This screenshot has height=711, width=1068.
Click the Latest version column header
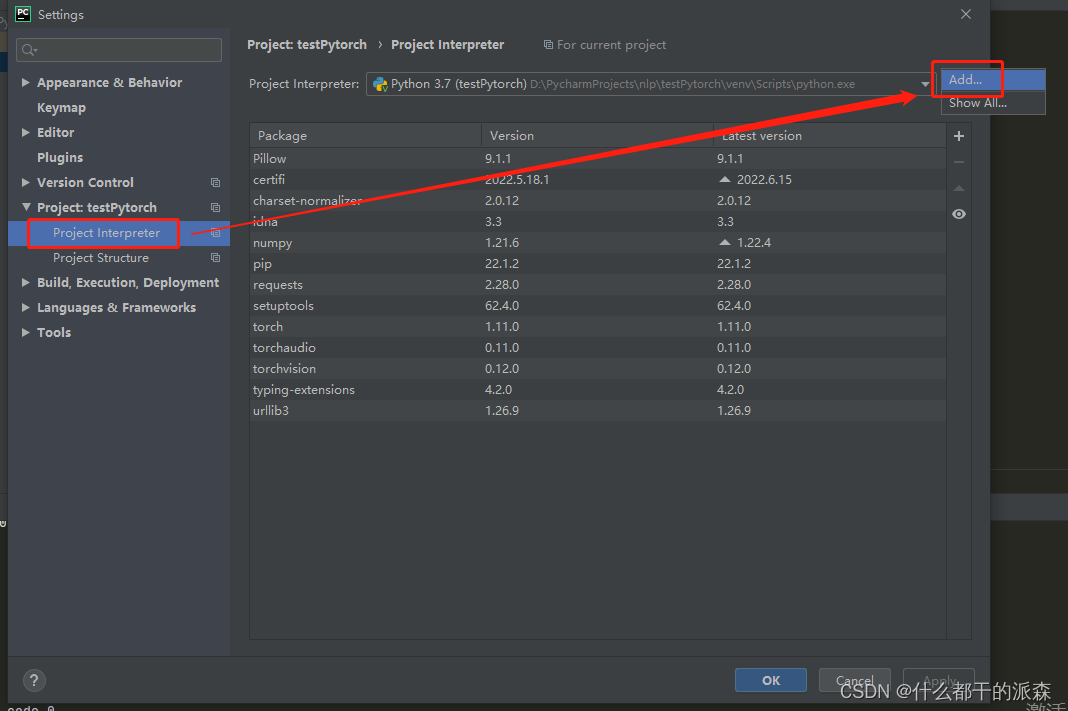click(830, 136)
